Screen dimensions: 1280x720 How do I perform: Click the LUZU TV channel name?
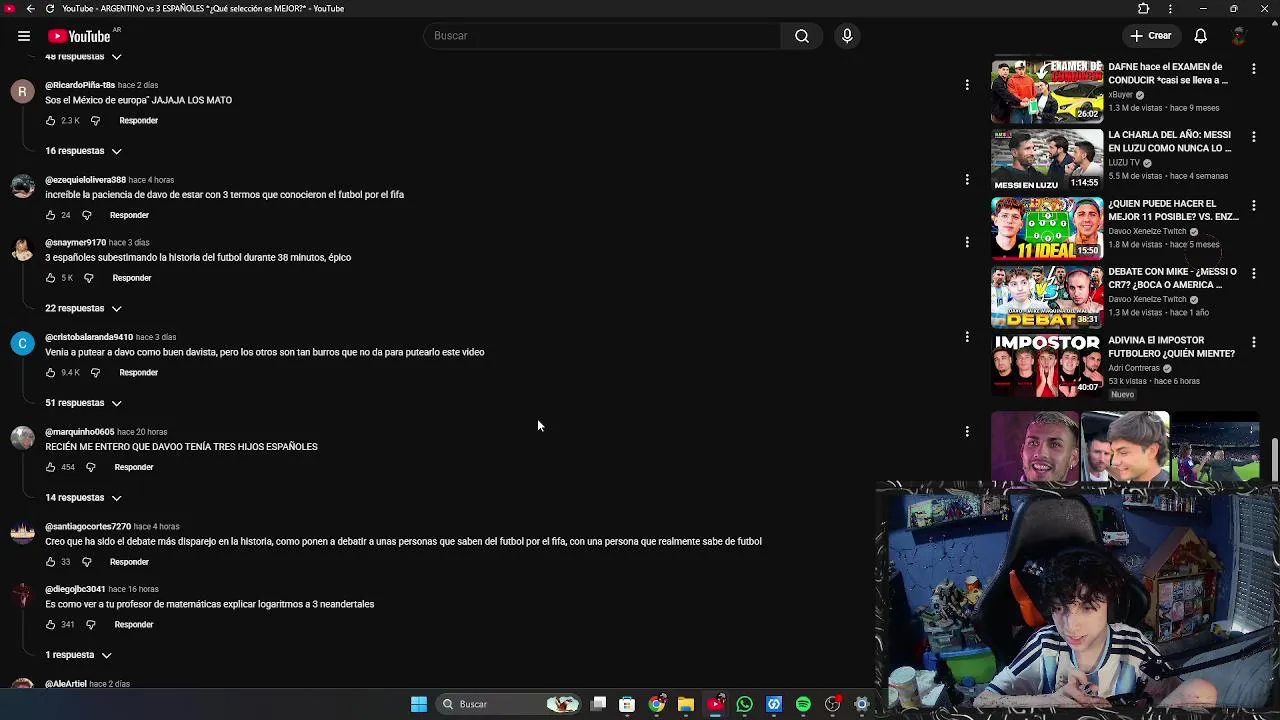click(1124, 163)
